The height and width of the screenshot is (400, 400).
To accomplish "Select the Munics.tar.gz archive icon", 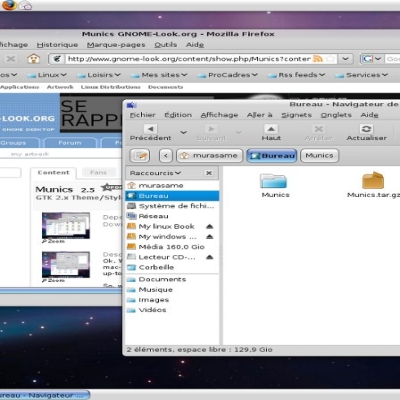I will tap(373, 180).
